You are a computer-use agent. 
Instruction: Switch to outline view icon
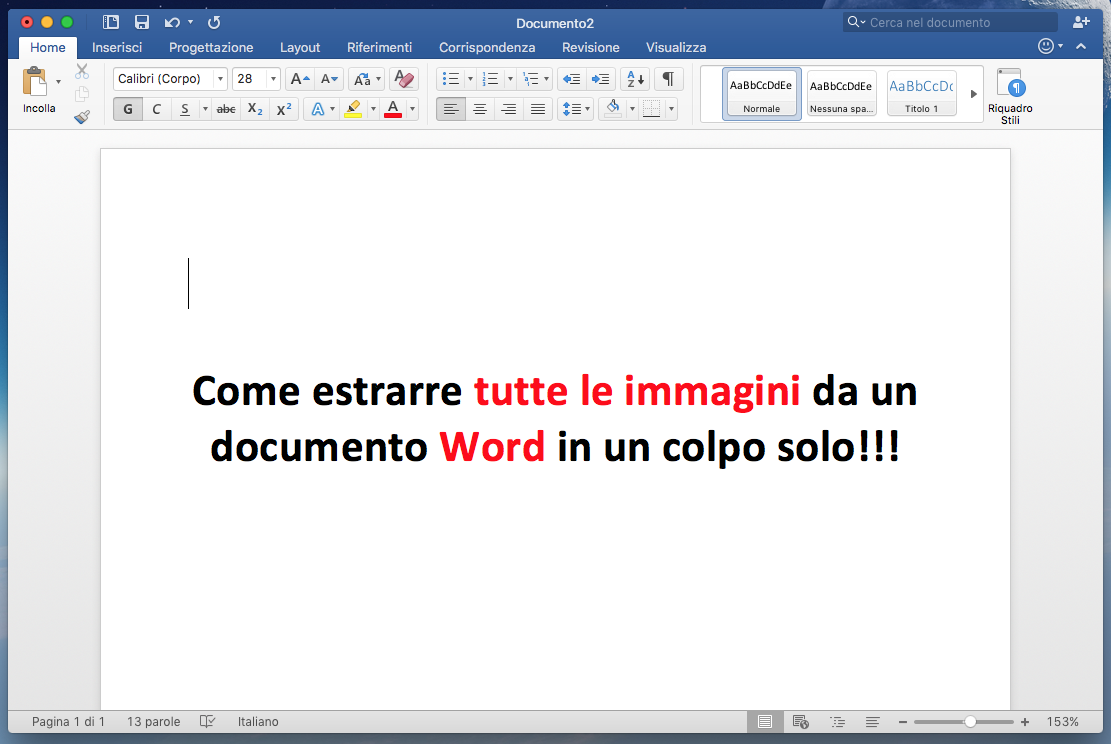(838, 721)
